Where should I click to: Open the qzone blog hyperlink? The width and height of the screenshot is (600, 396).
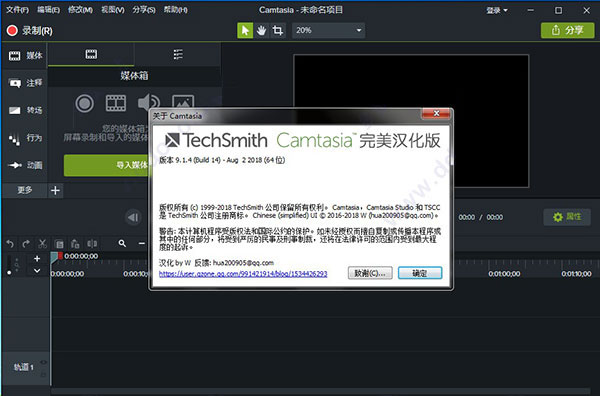click(x=243, y=274)
